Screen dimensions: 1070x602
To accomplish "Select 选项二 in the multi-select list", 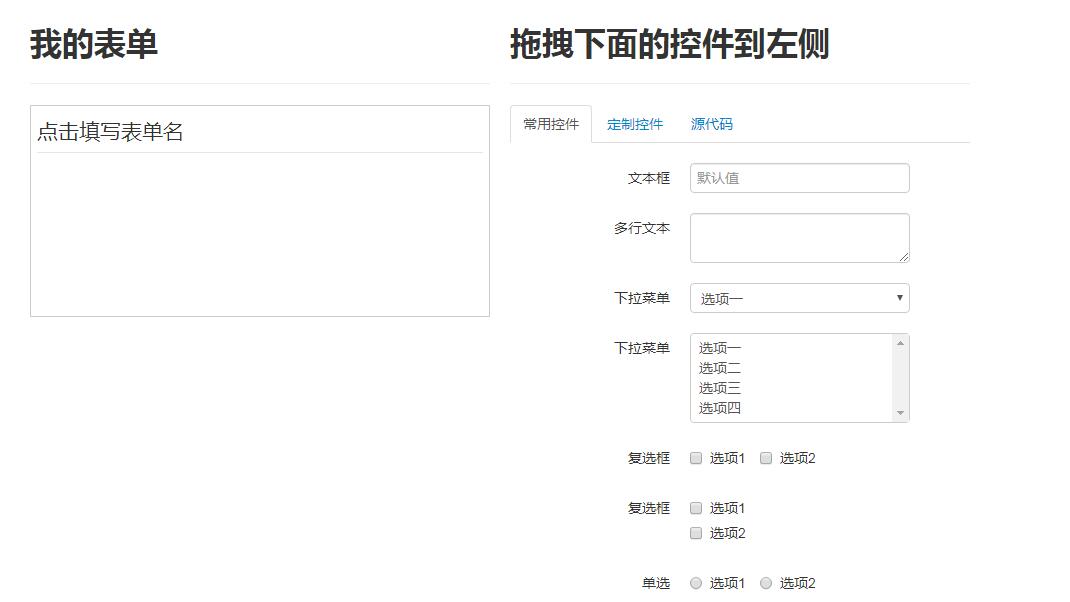I will click(x=718, y=368).
